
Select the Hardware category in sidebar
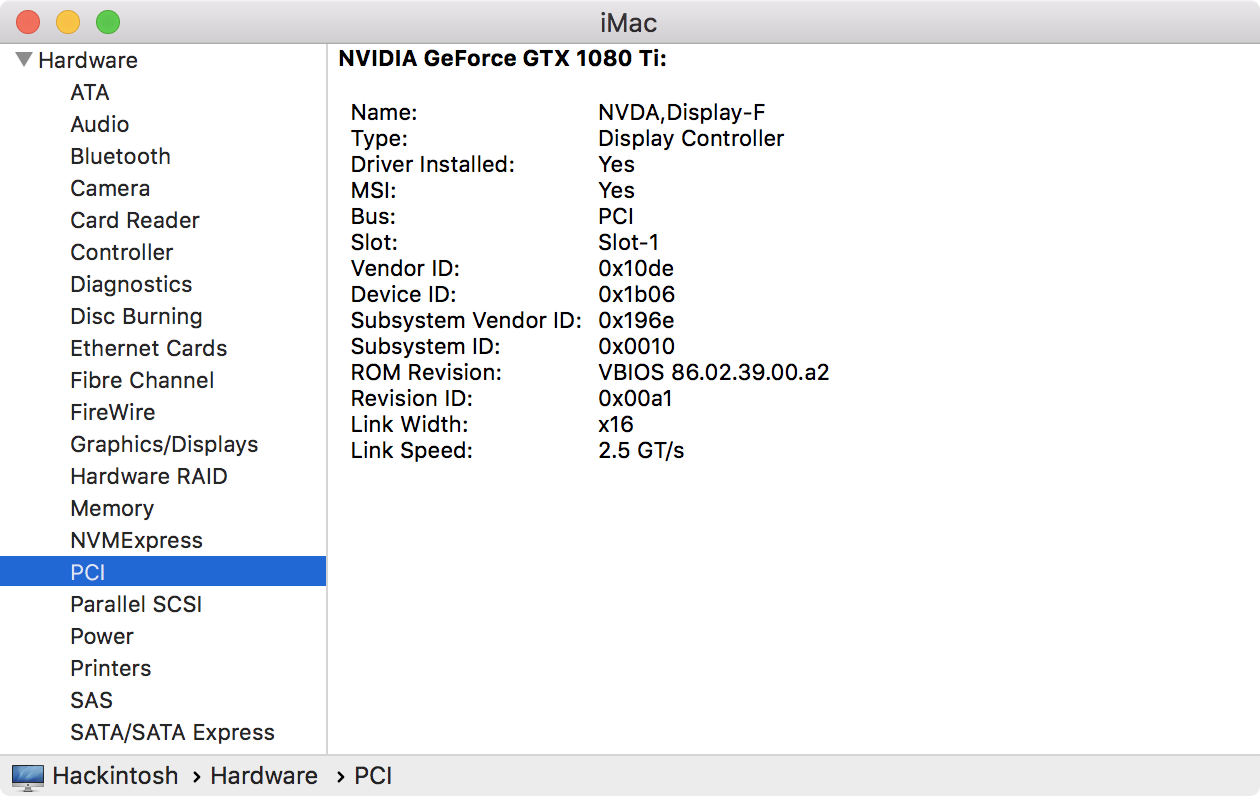point(88,60)
